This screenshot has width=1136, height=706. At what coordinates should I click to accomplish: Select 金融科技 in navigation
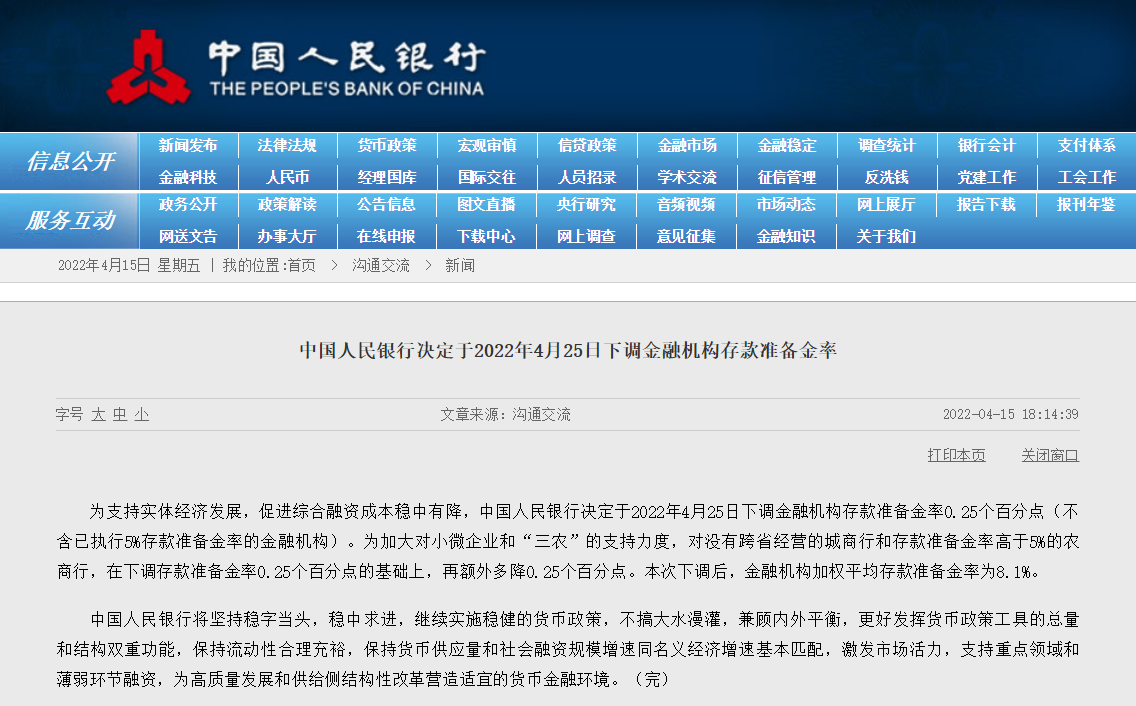188,178
